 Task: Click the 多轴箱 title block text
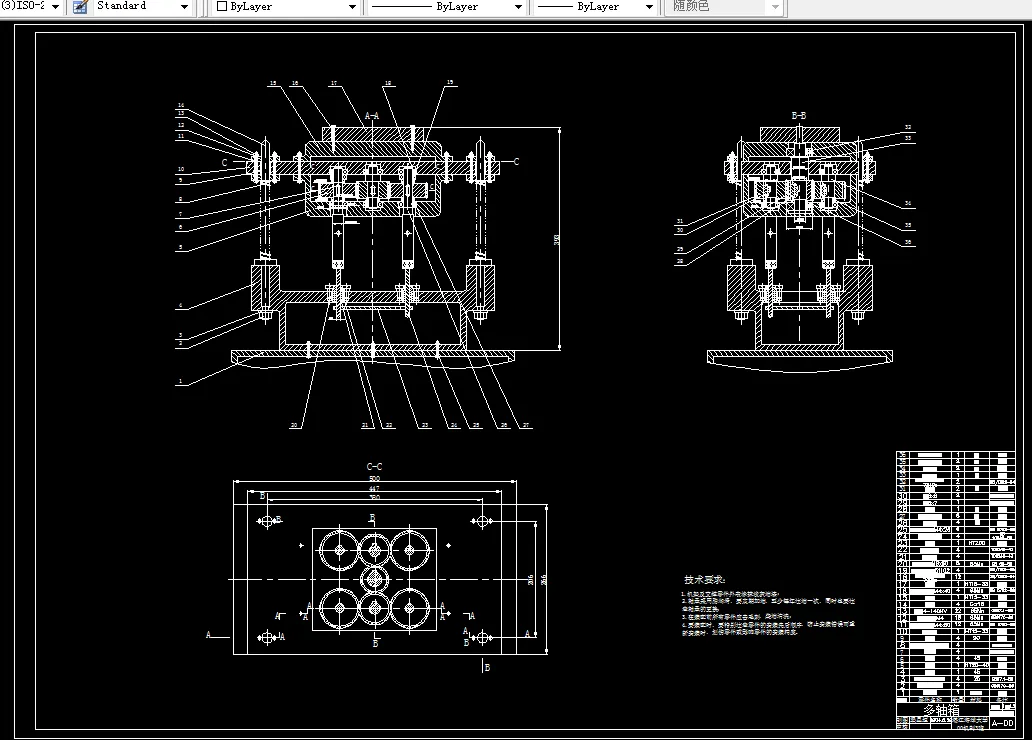tap(941, 710)
